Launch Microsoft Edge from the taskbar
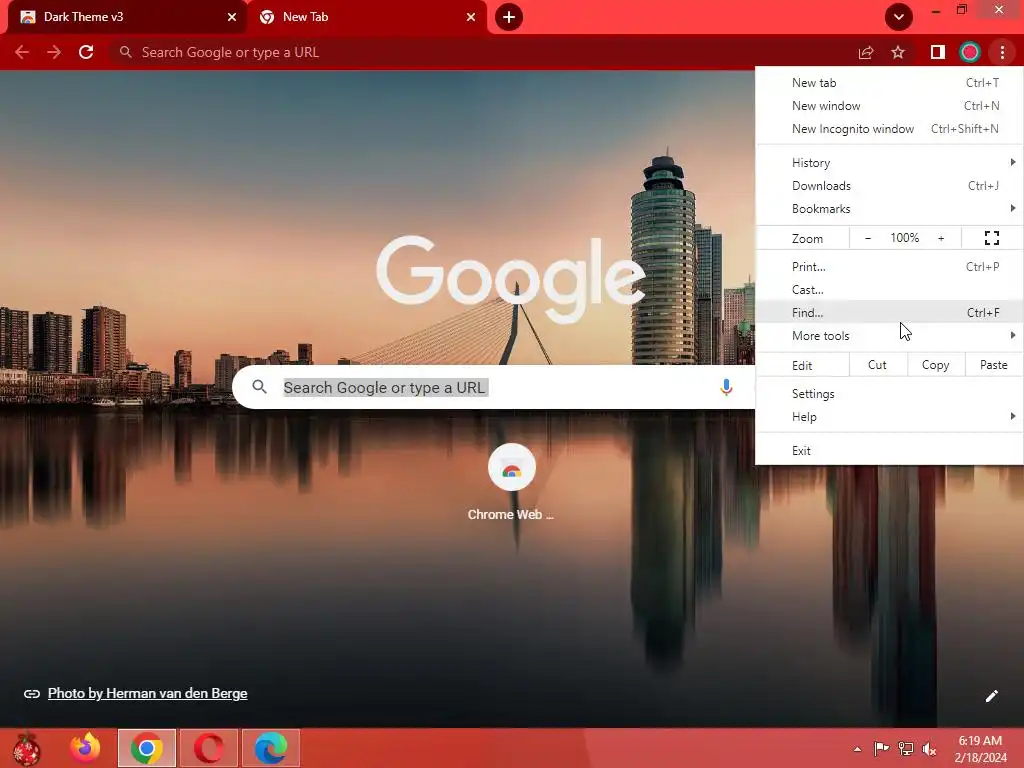This screenshot has height=768, width=1024. pyautogui.click(x=271, y=748)
